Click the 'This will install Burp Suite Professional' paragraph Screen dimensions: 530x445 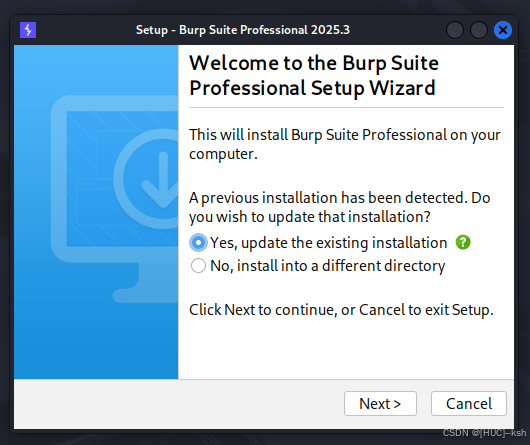click(345, 144)
